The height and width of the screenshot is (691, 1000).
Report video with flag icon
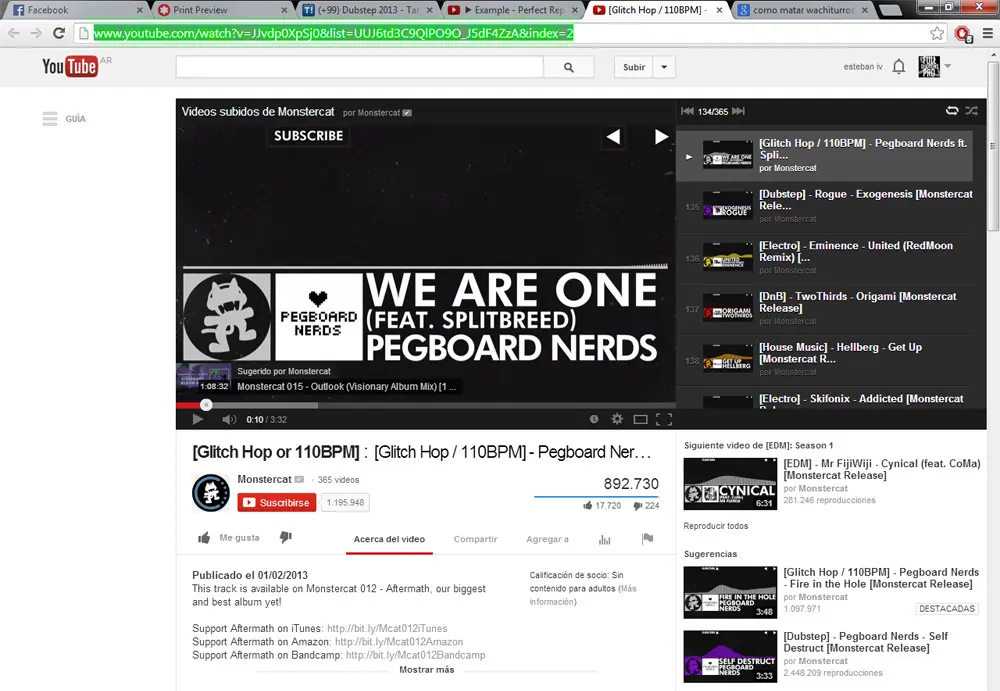(647, 539)
